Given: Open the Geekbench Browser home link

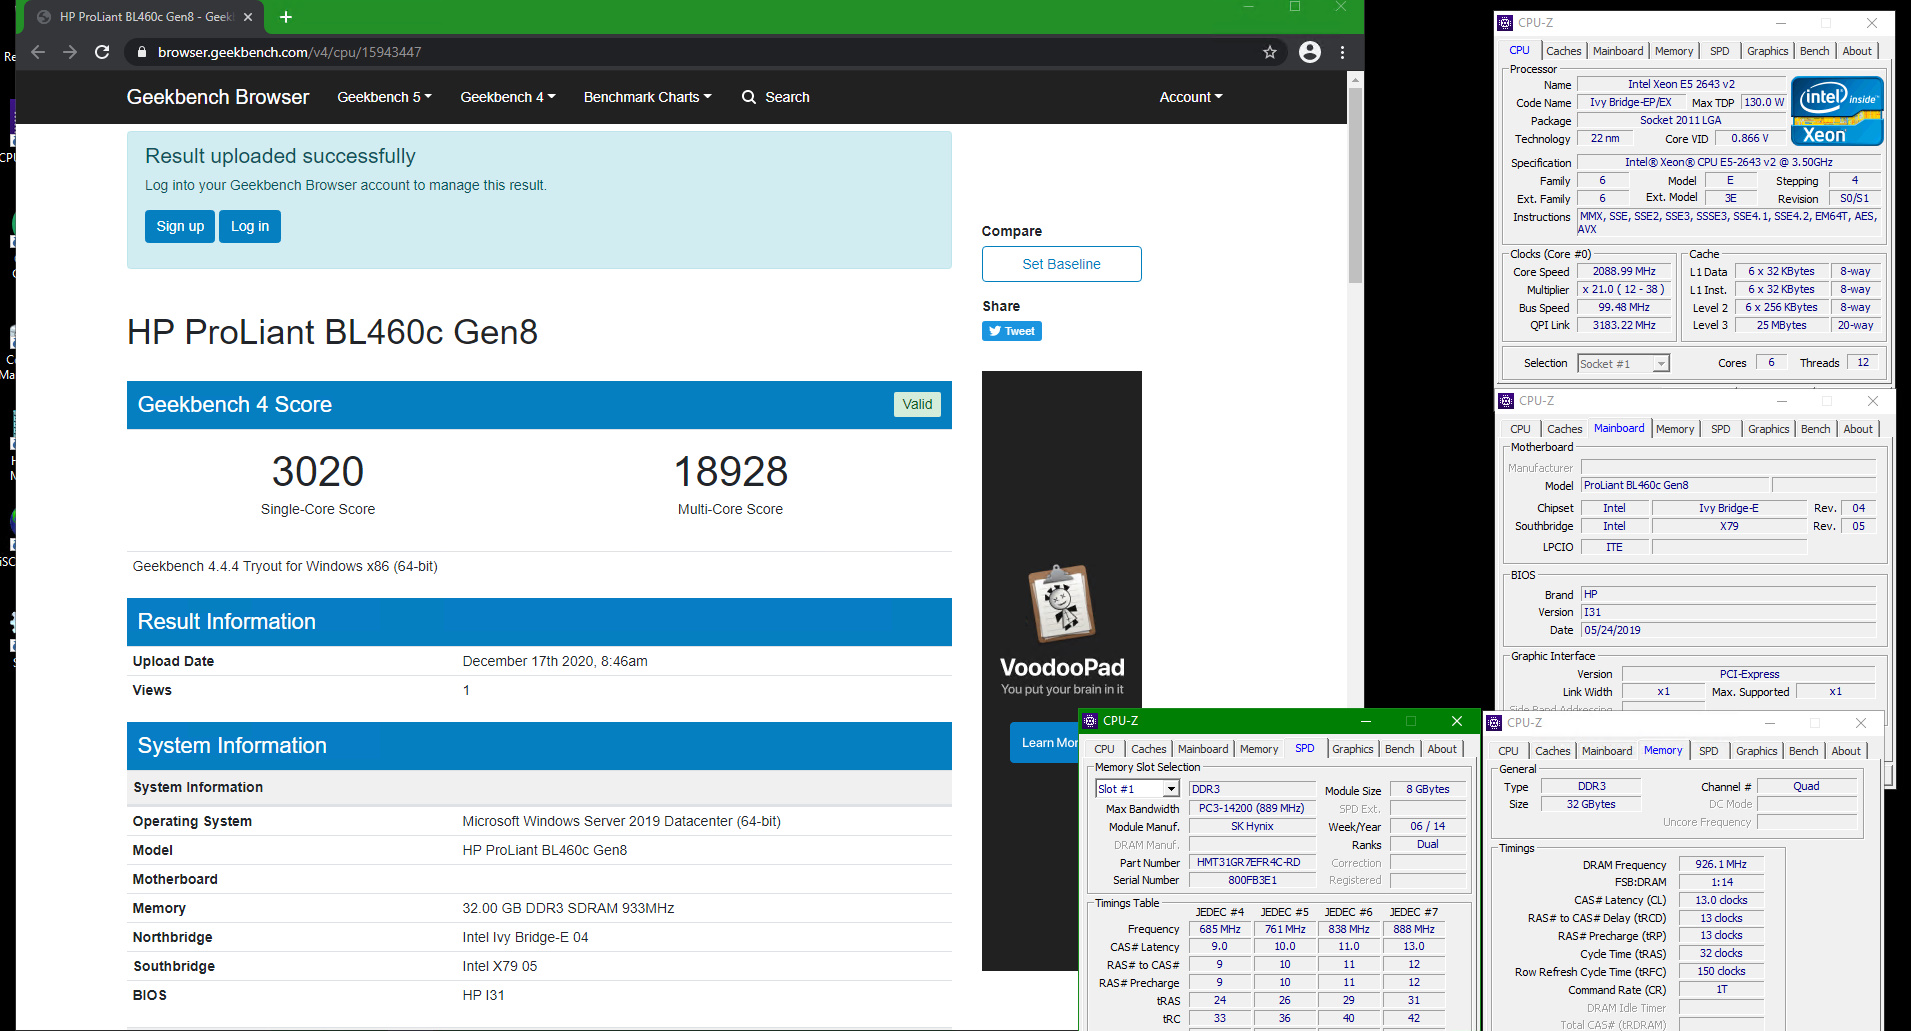Looking at the screenshot, I should 218,97.
